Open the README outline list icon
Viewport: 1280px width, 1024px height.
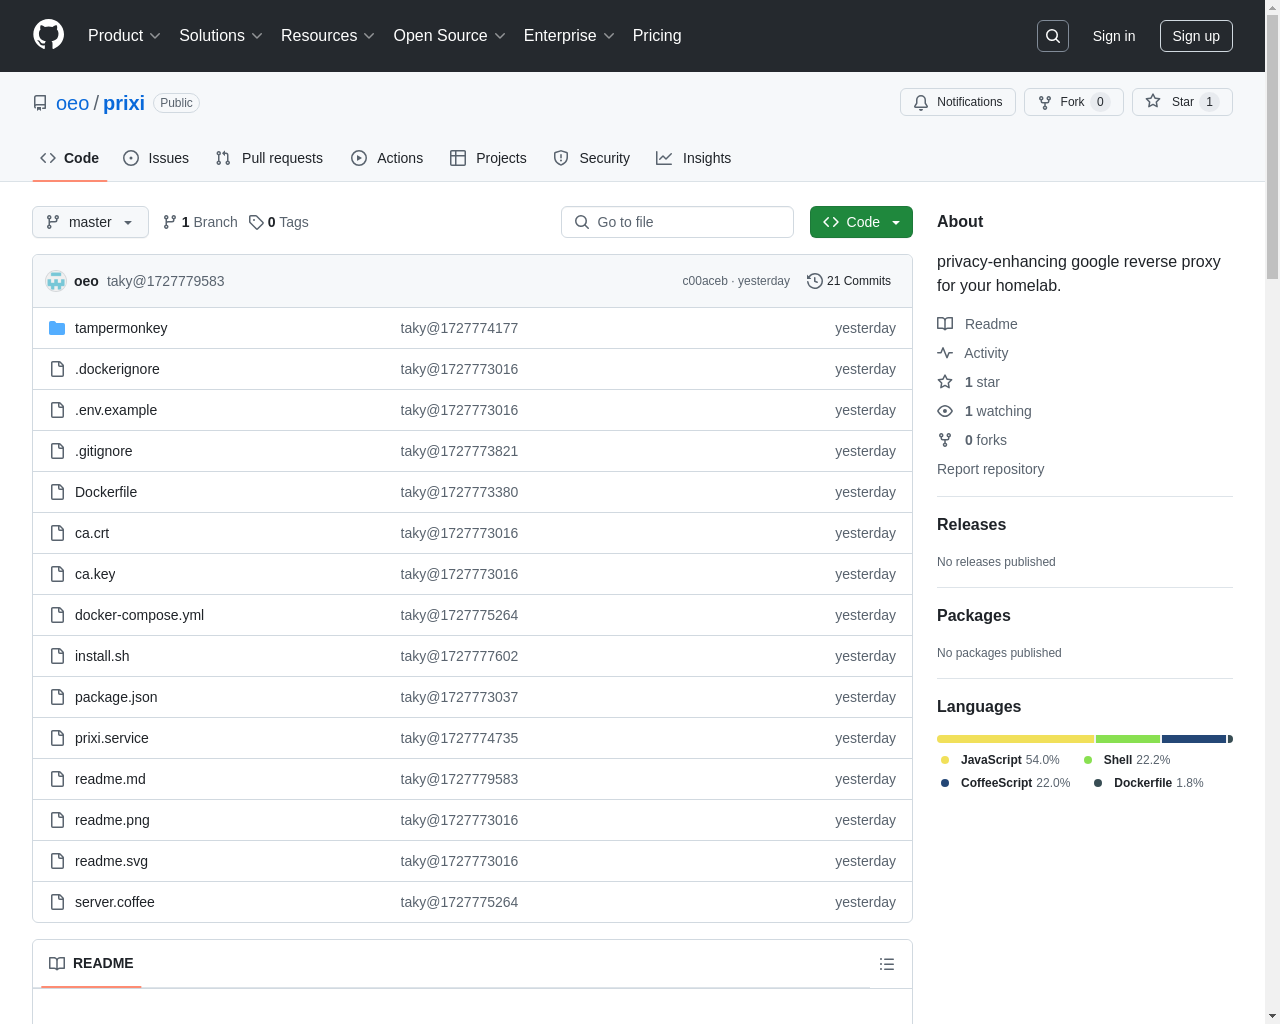887,964
